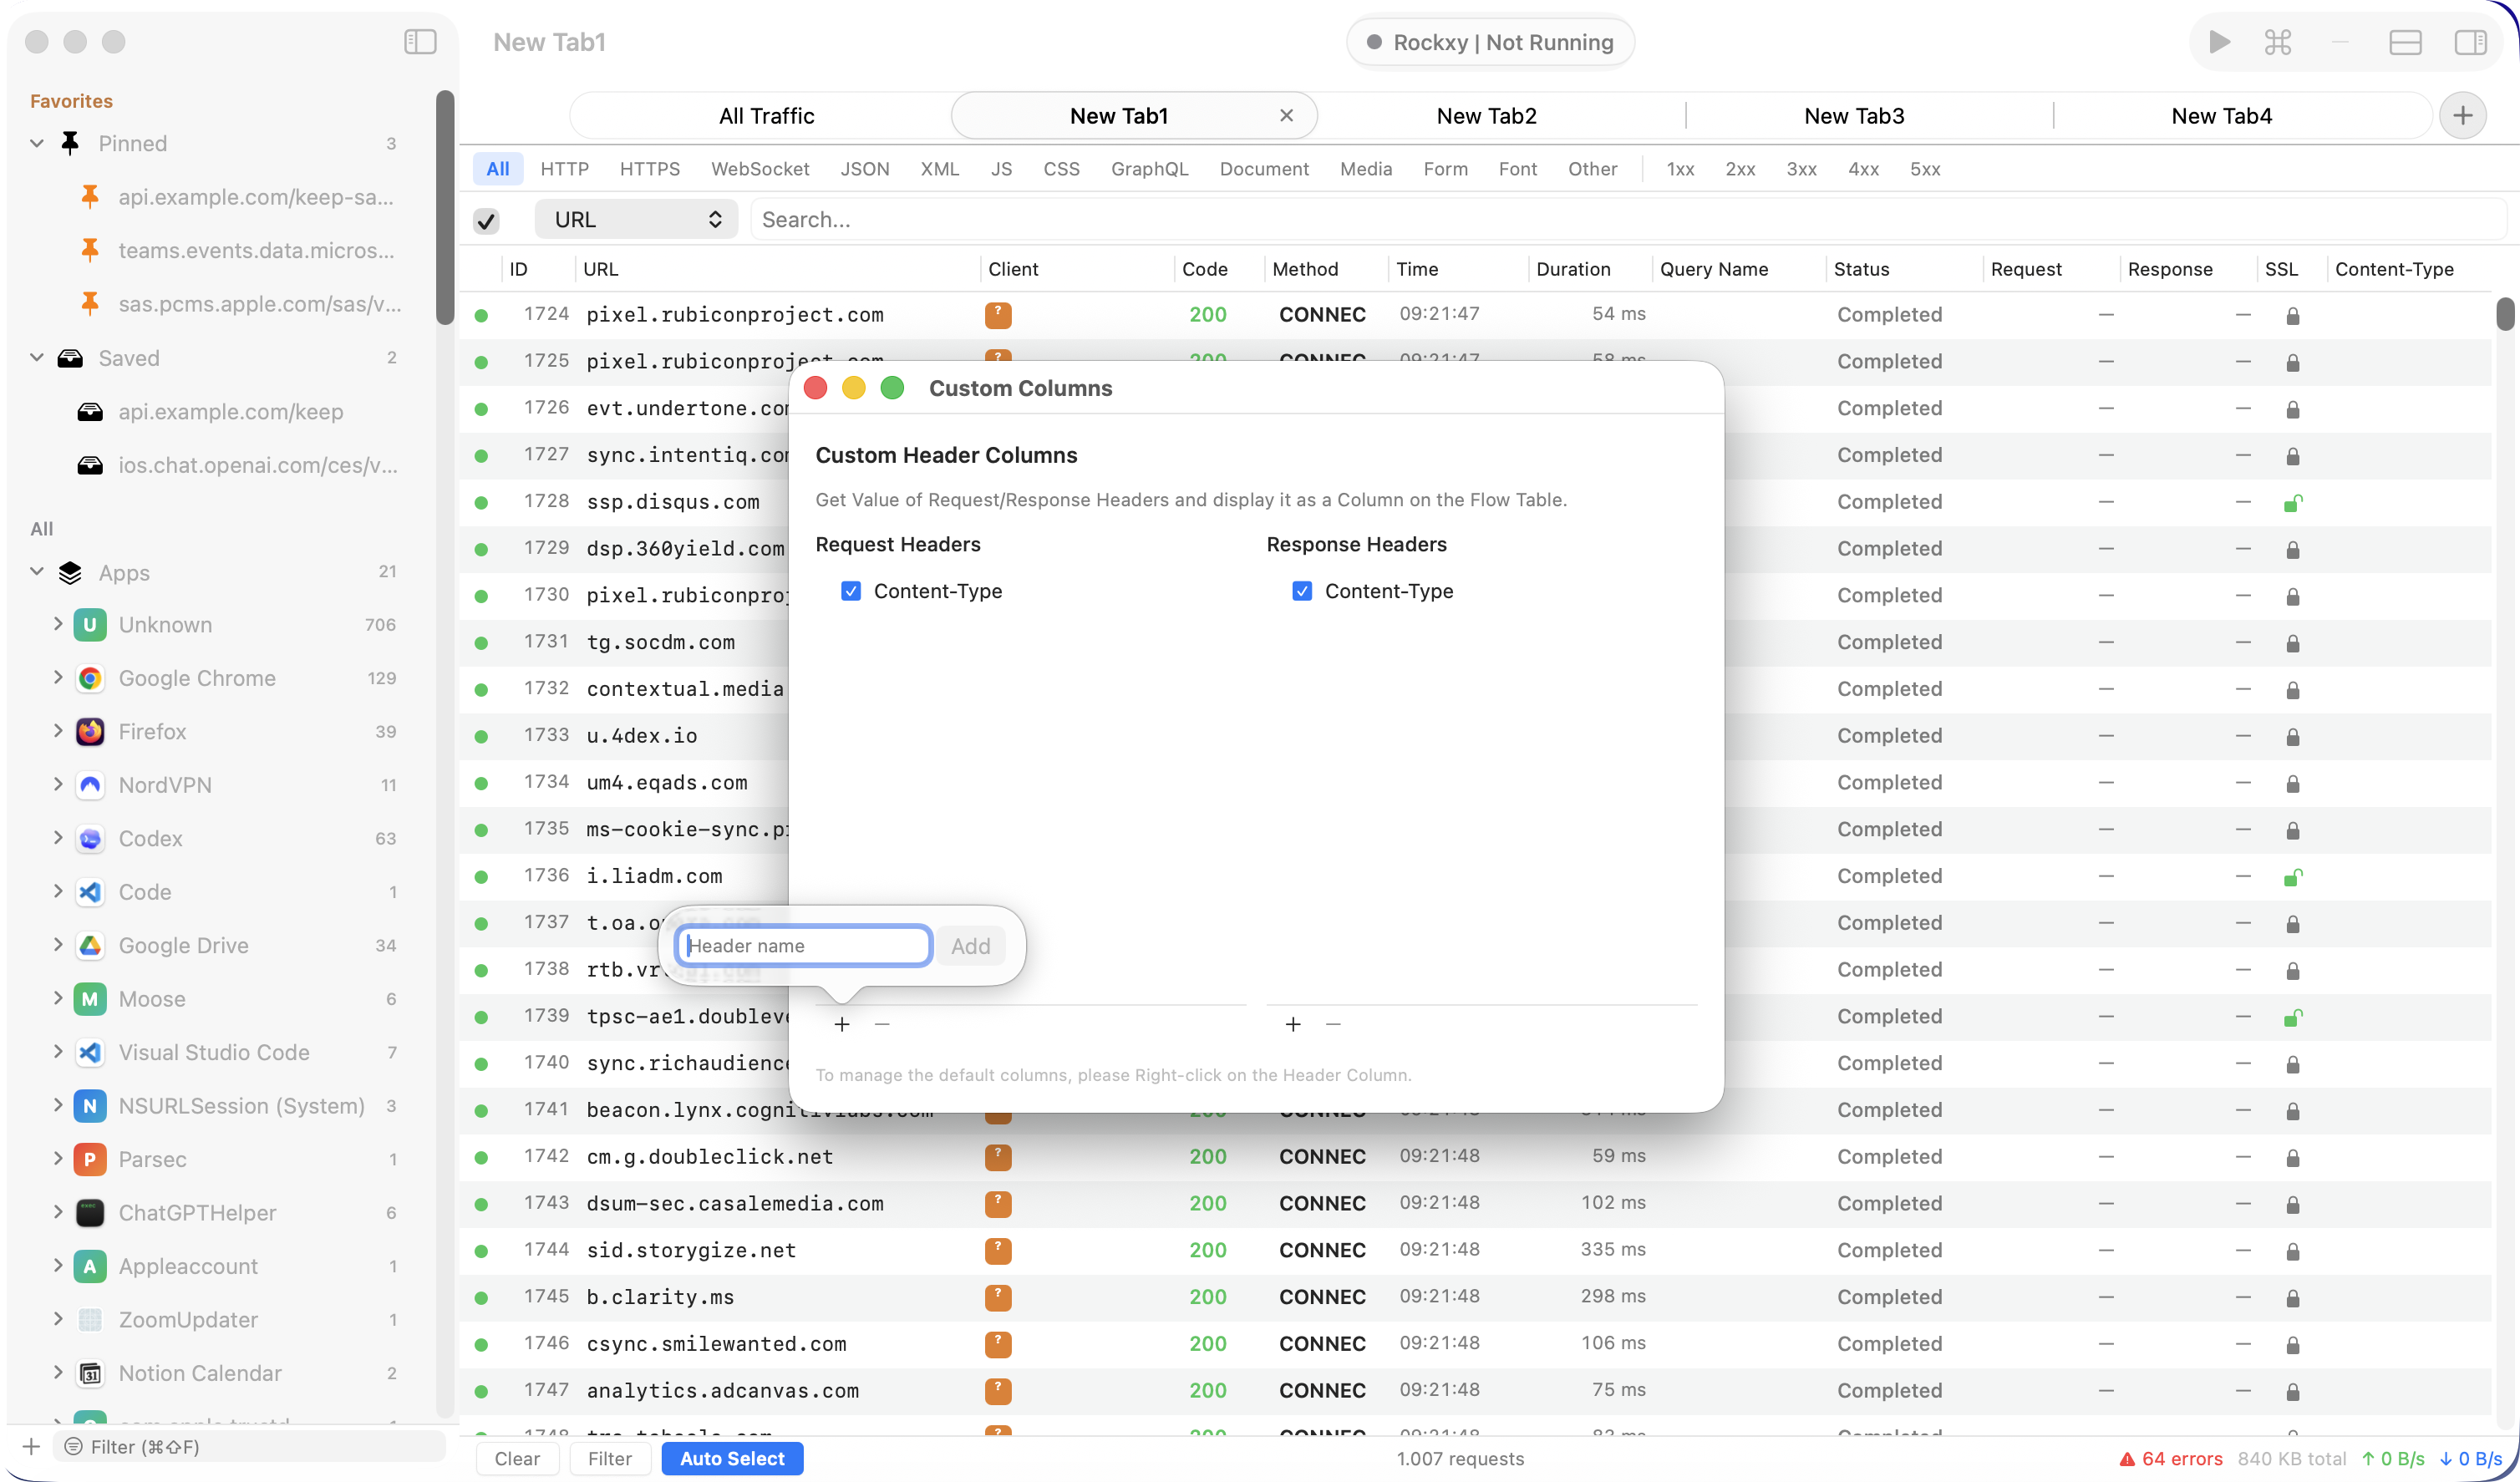Viewport: 2520px width, 1482px height.
Task: Switch to New Tab4
Action: coord(2221,116)
